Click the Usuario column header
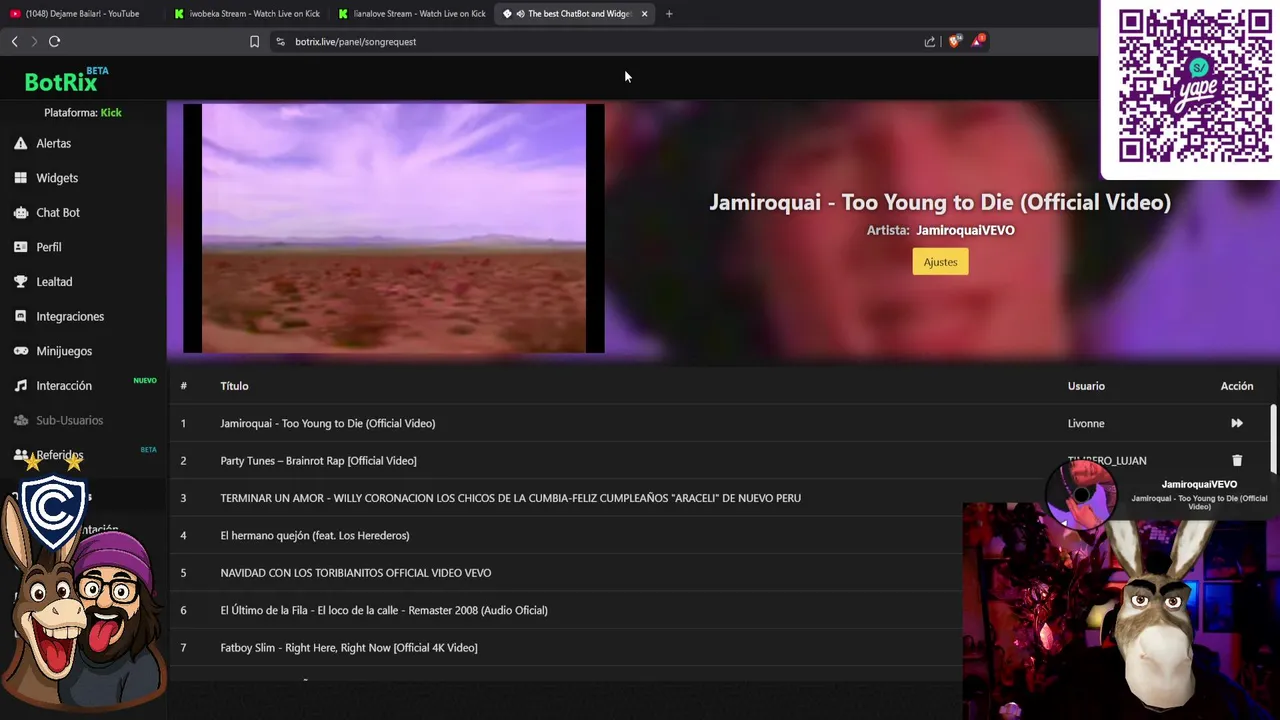This screenshot has height=720, width=1280. [x=1086, y=386]
